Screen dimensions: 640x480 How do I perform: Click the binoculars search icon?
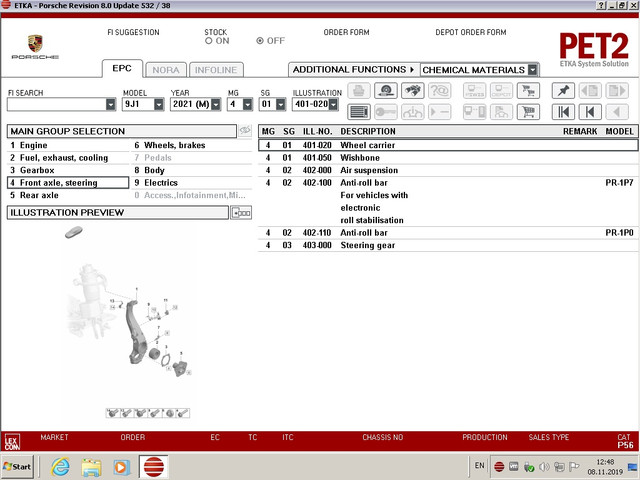(413, 91)
